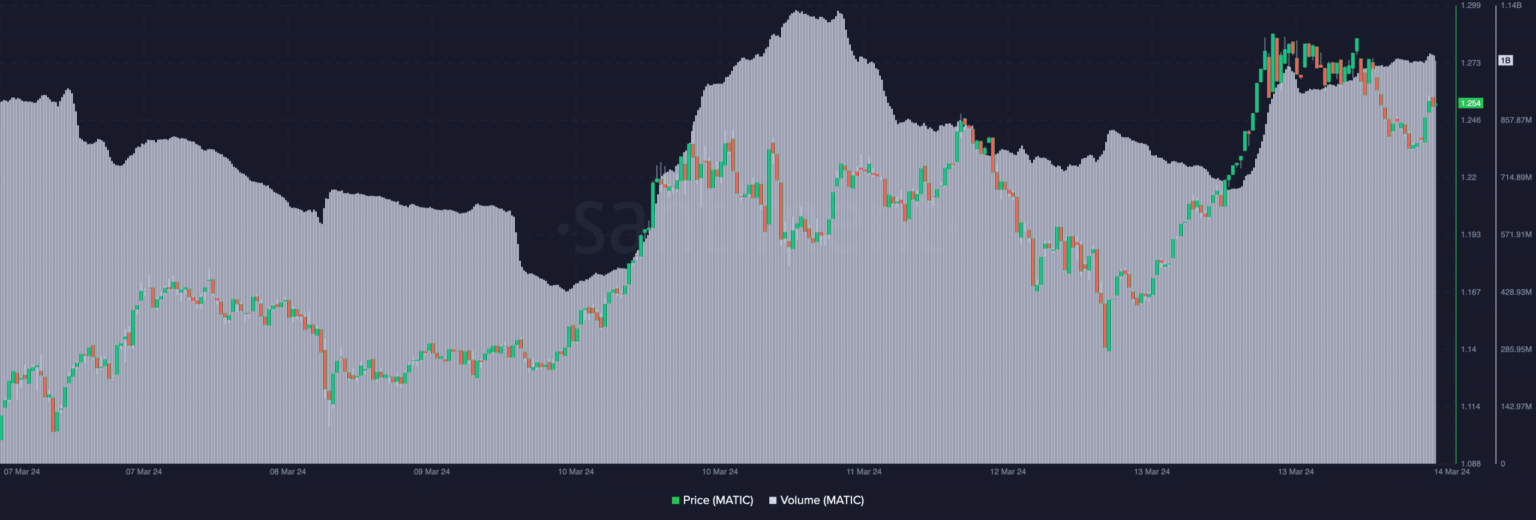
Task: Click the 1.273 price axis value
Action: click(x=1471, y=63)
